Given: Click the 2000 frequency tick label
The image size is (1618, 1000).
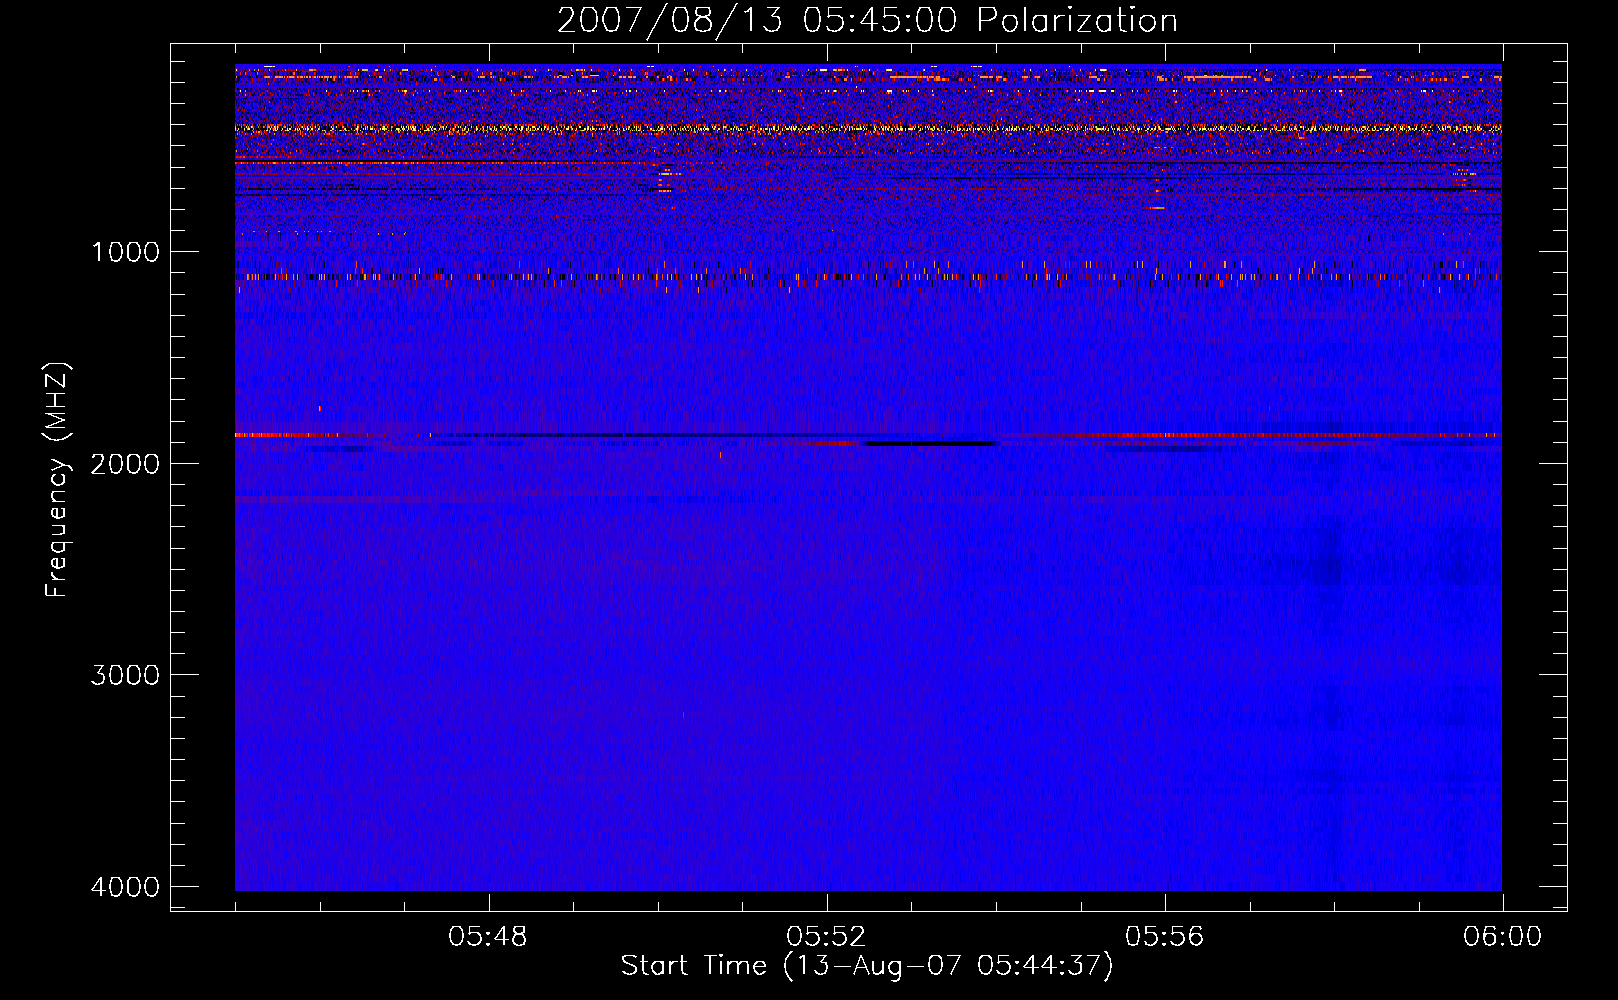Looking at the screenshot, I should click(x=125, y=464).
